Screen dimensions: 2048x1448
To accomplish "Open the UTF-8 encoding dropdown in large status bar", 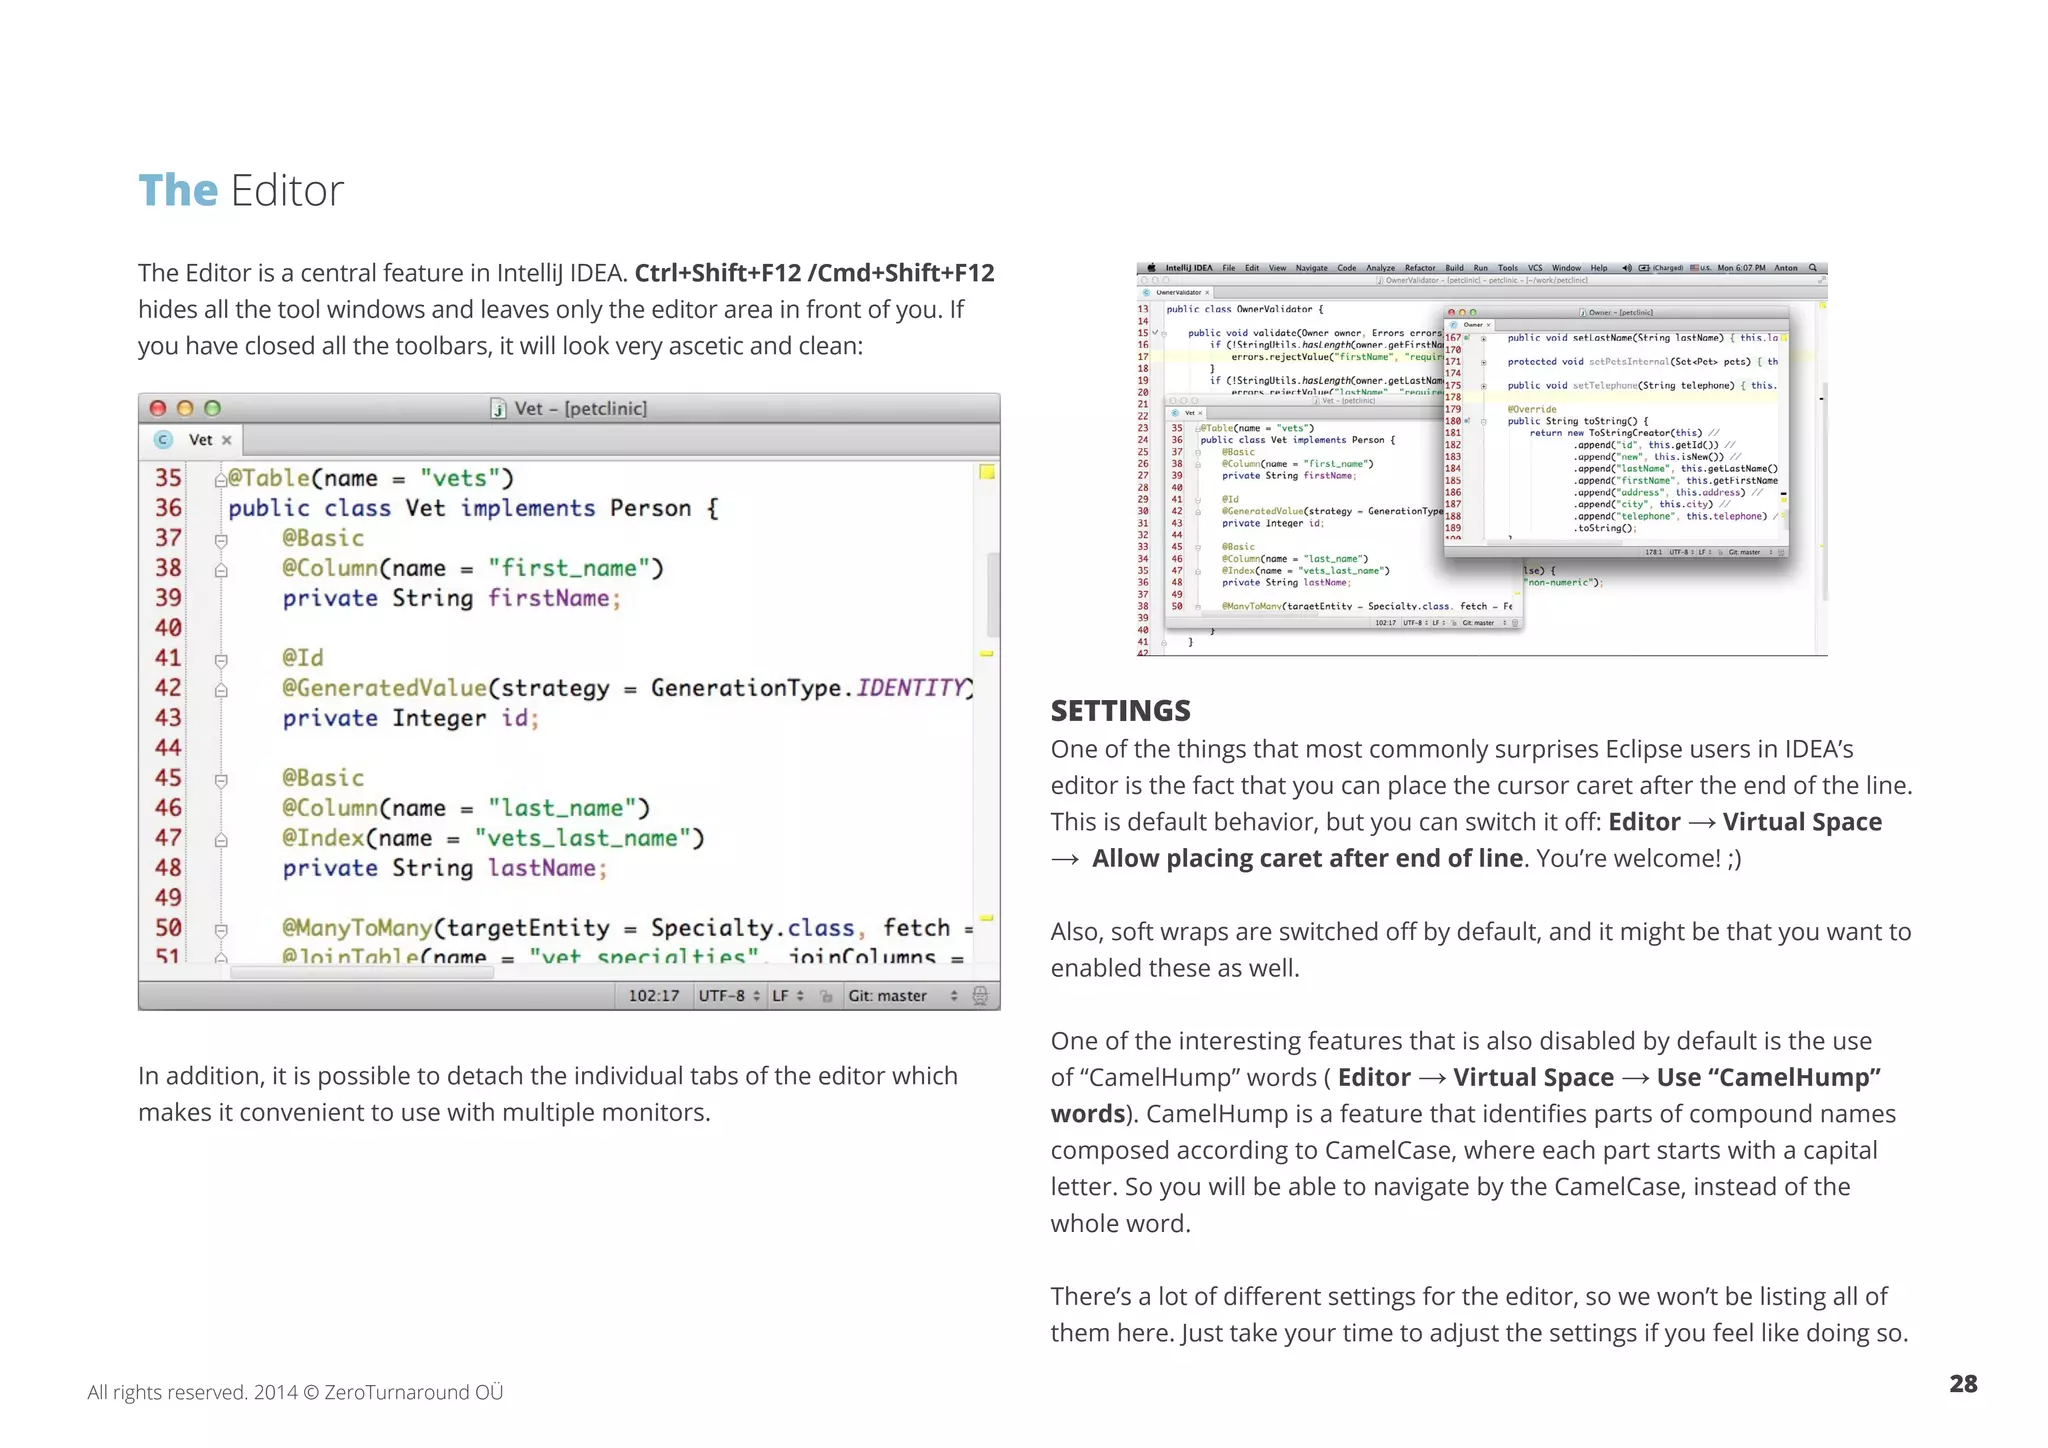I will click(x=729, y=996).
